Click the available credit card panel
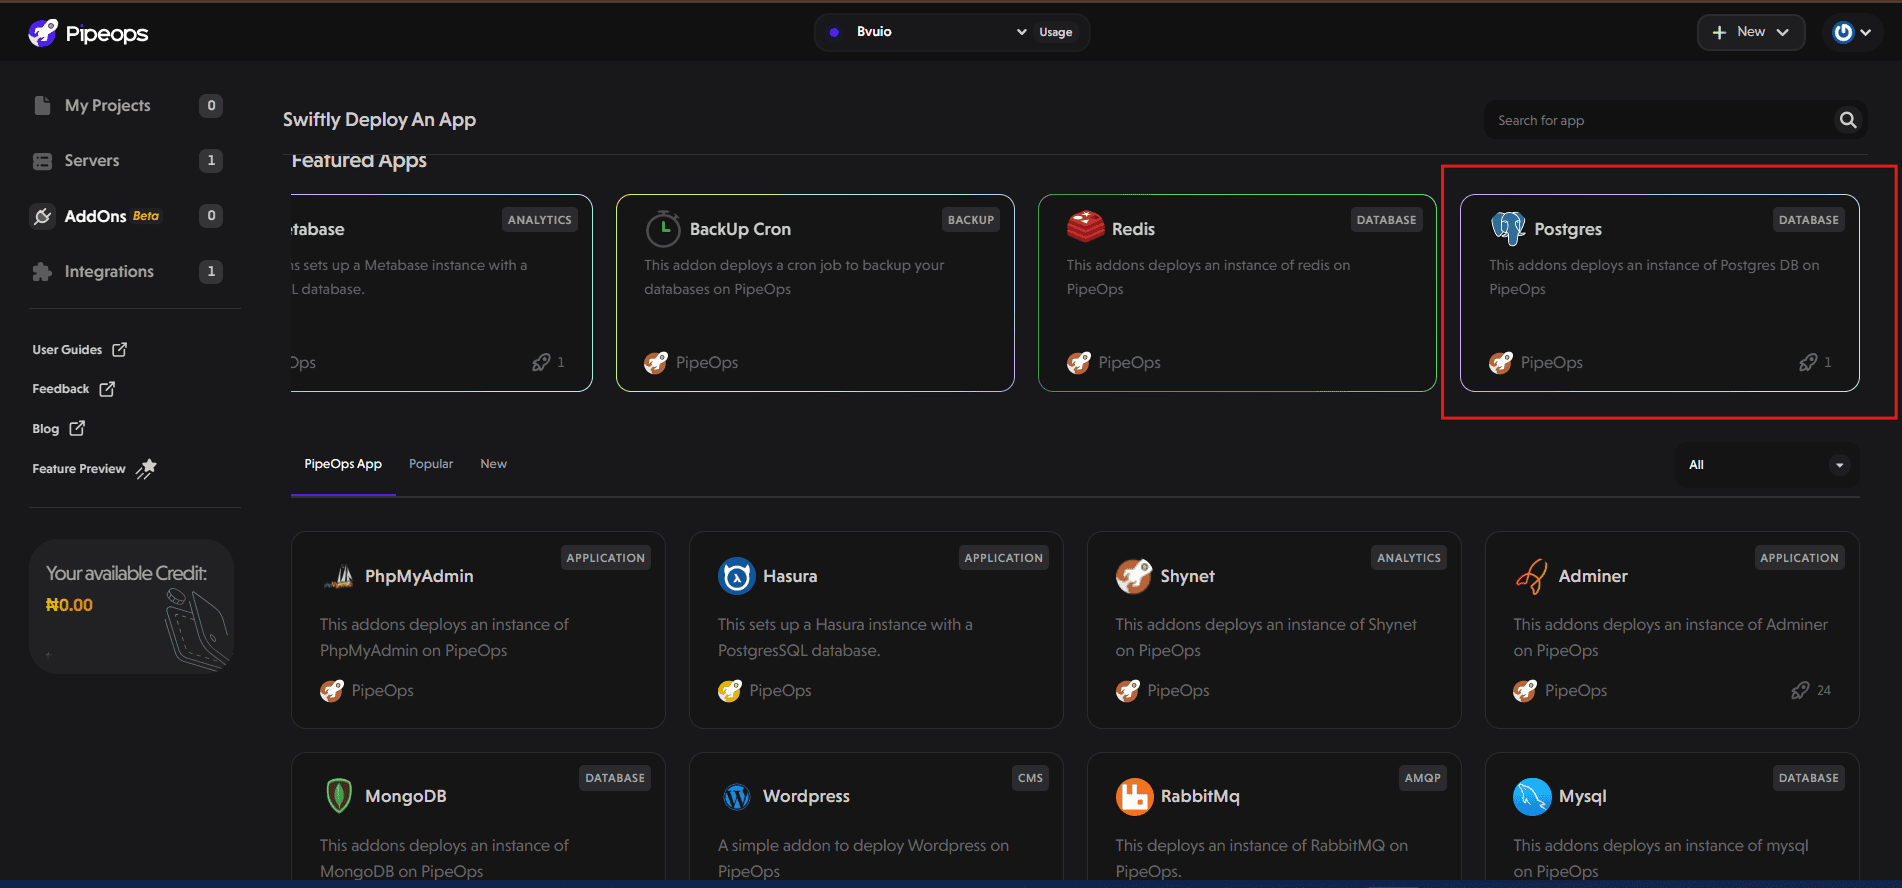Viewport: 1902px width, 888px height. (131, 606)
